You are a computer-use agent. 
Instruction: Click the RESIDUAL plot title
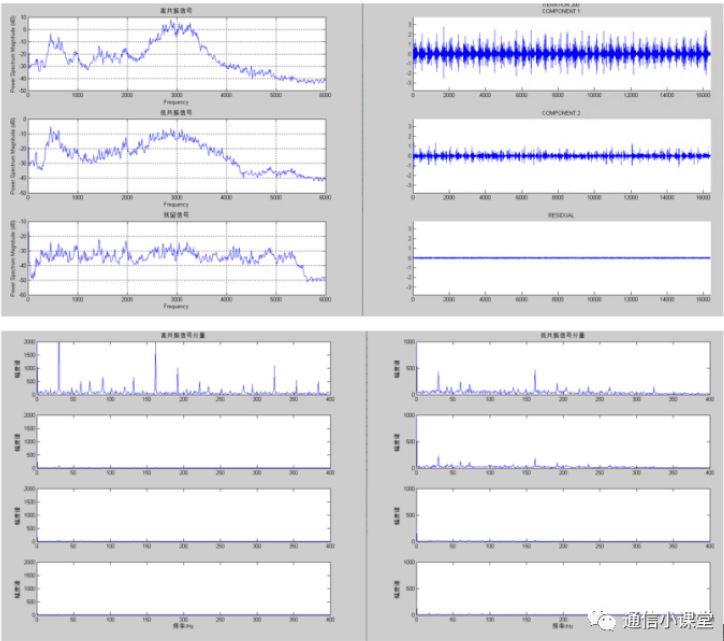559,215
